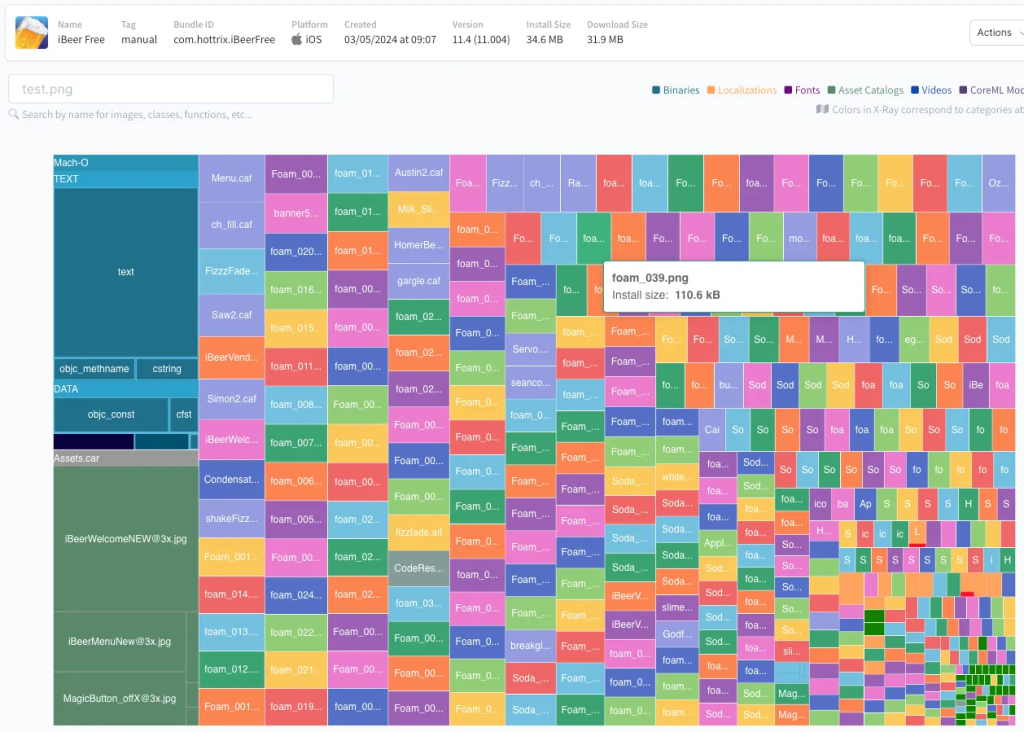Screen dimensions: 1024x732
Task: Expand the Assets.car section header
Action: tap(125, 458)
